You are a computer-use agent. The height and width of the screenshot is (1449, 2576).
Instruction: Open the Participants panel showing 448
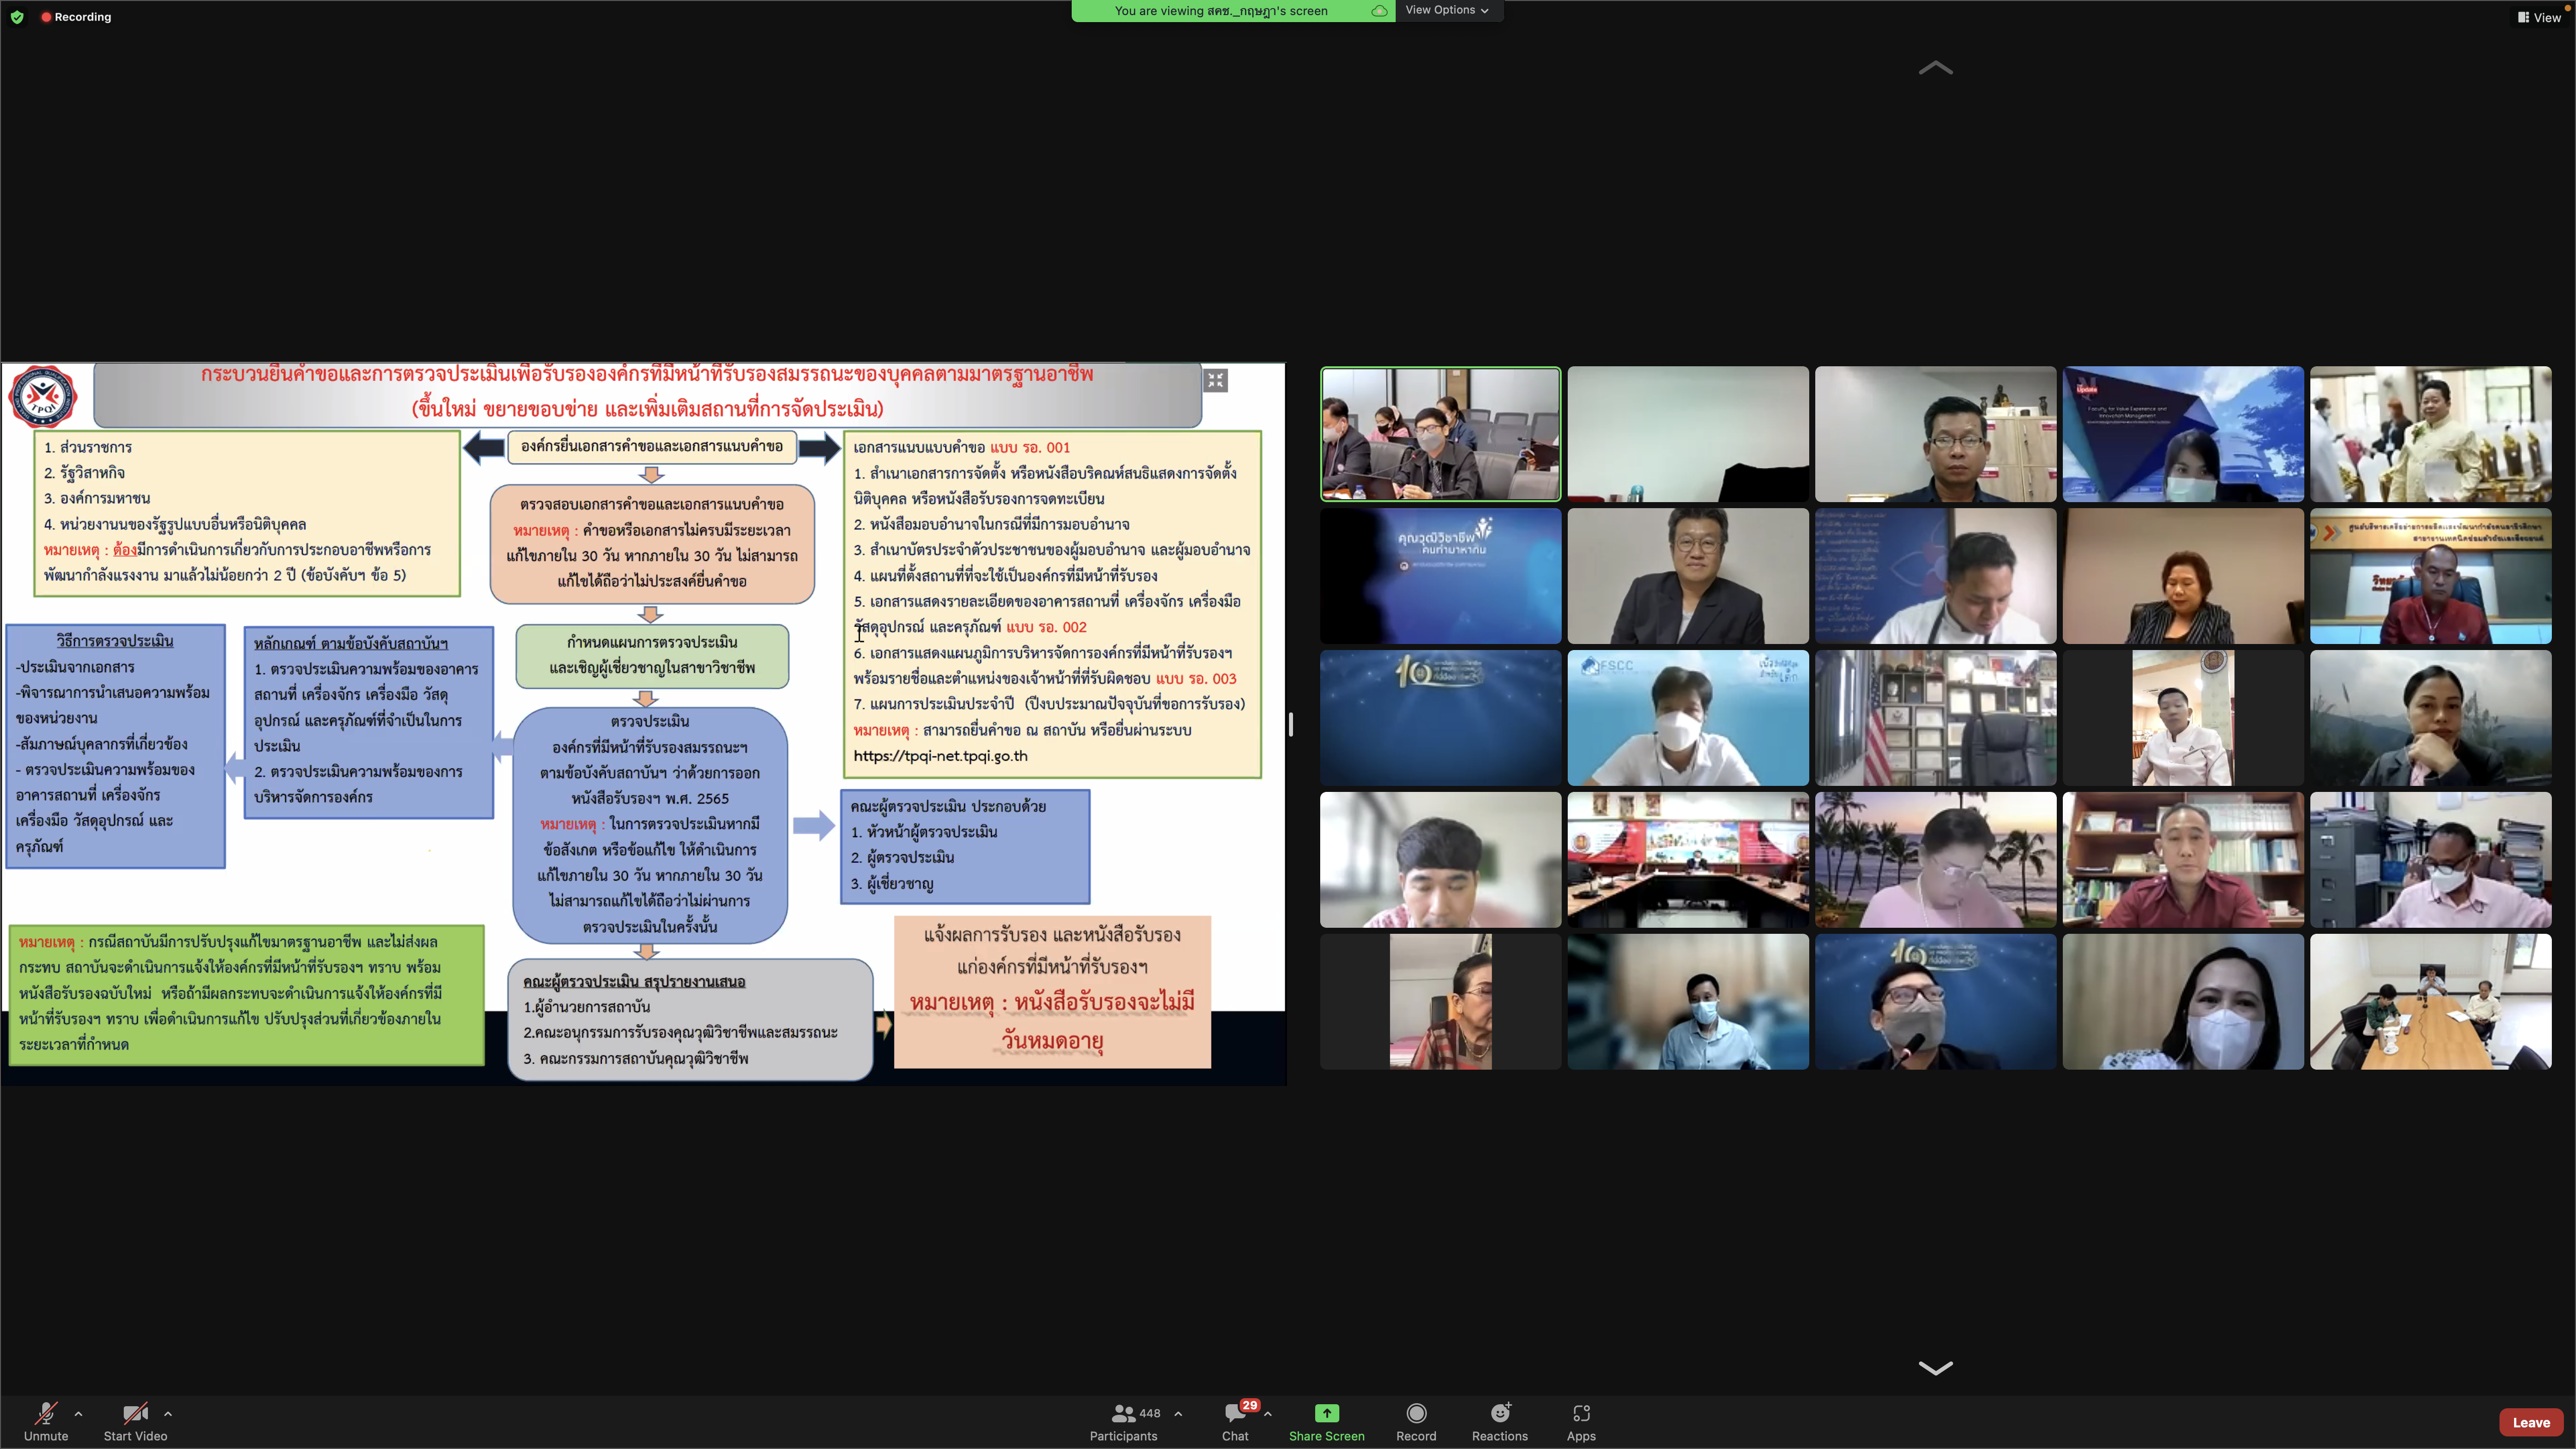1124,1421
